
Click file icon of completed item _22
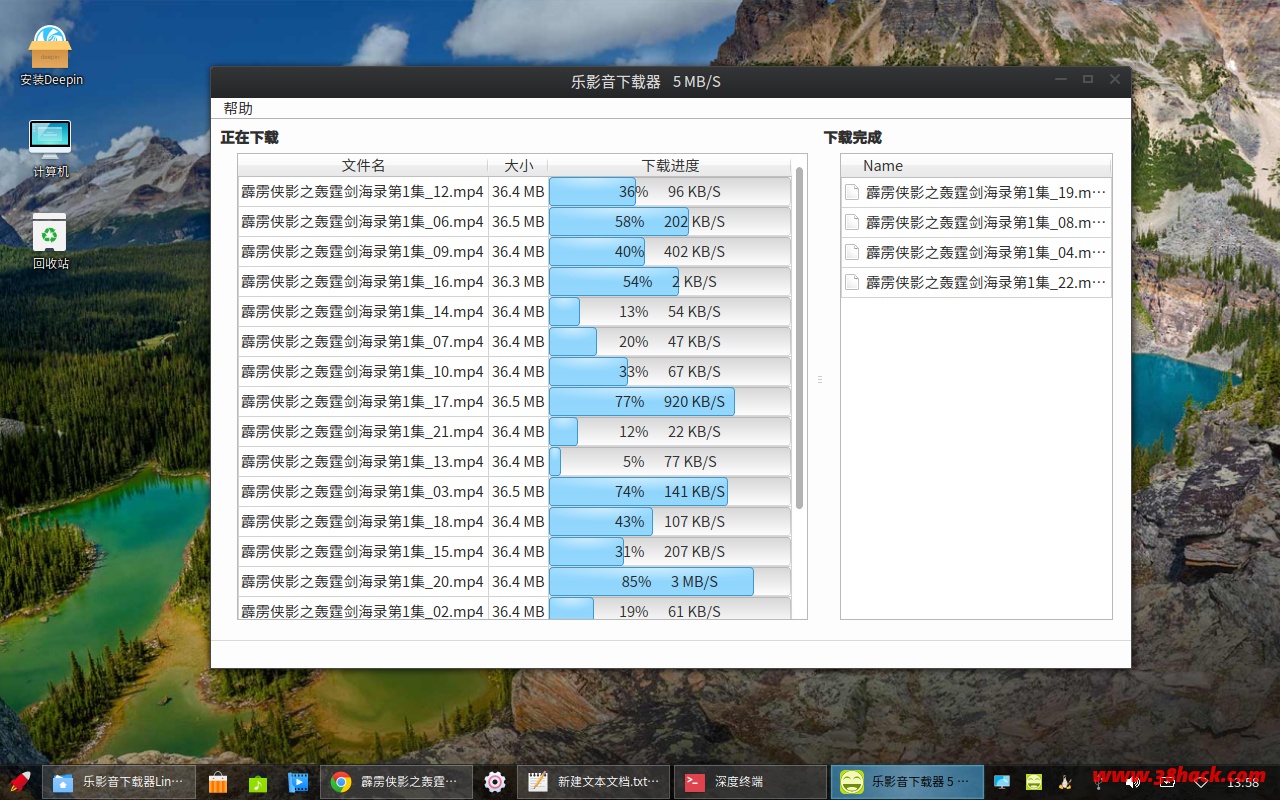852,282
